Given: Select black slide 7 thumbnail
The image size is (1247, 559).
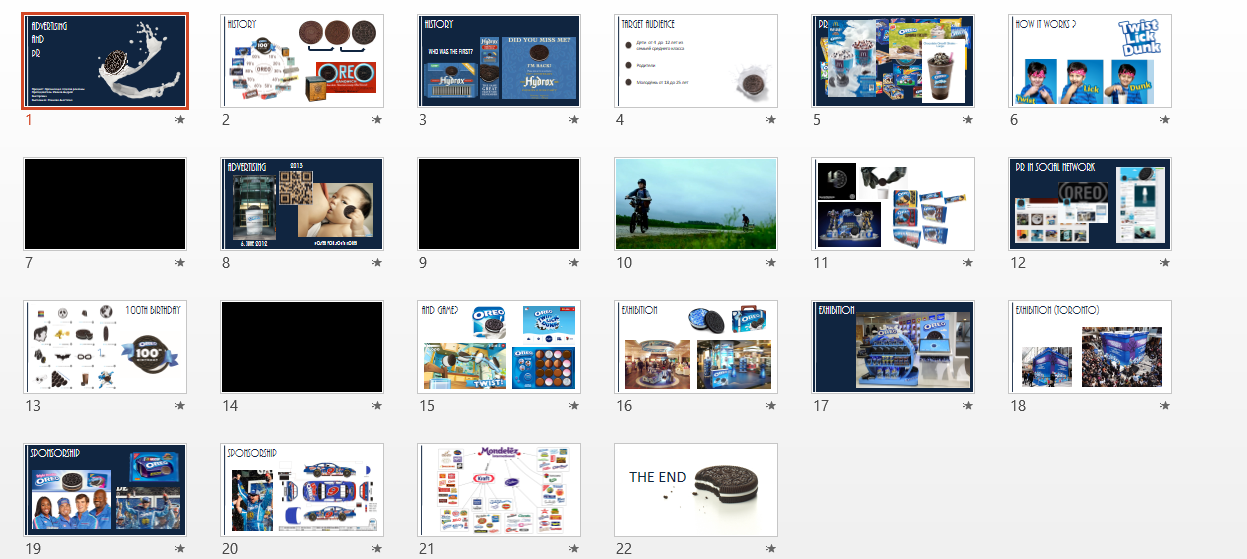Looking at the screenshot, I should point(105,204).
